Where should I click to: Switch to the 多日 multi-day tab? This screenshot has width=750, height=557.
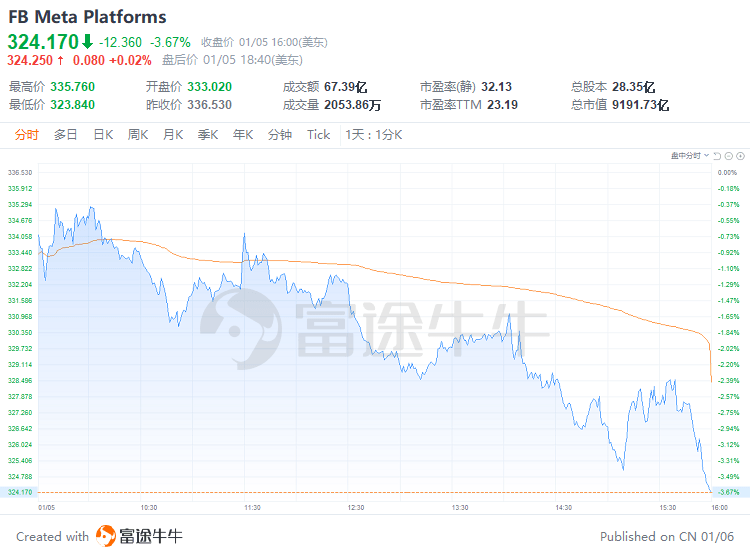tap(66, 135)
